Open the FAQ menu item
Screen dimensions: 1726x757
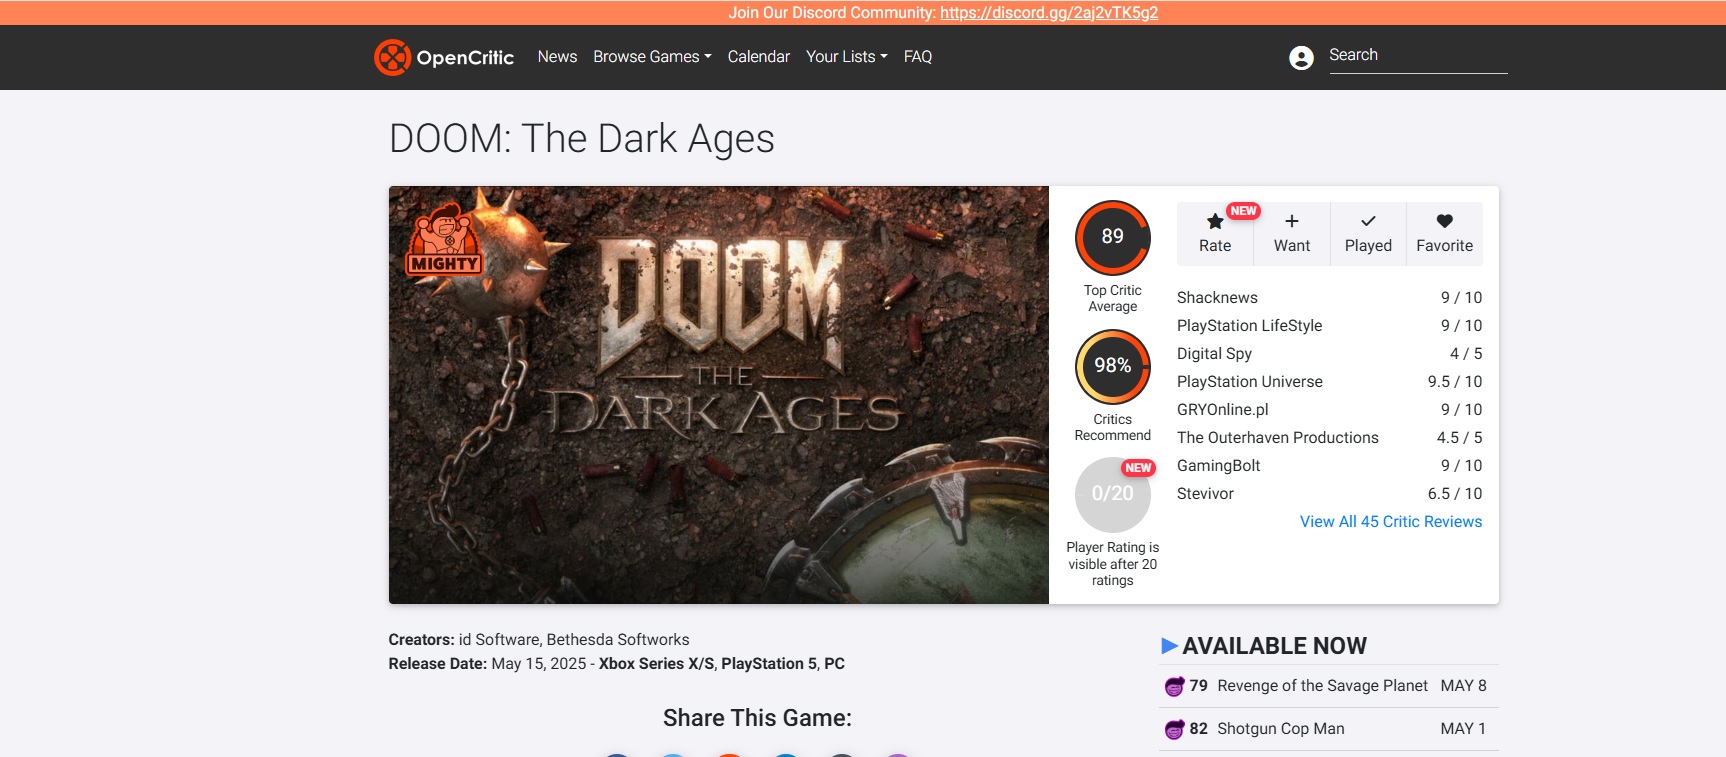918,57
